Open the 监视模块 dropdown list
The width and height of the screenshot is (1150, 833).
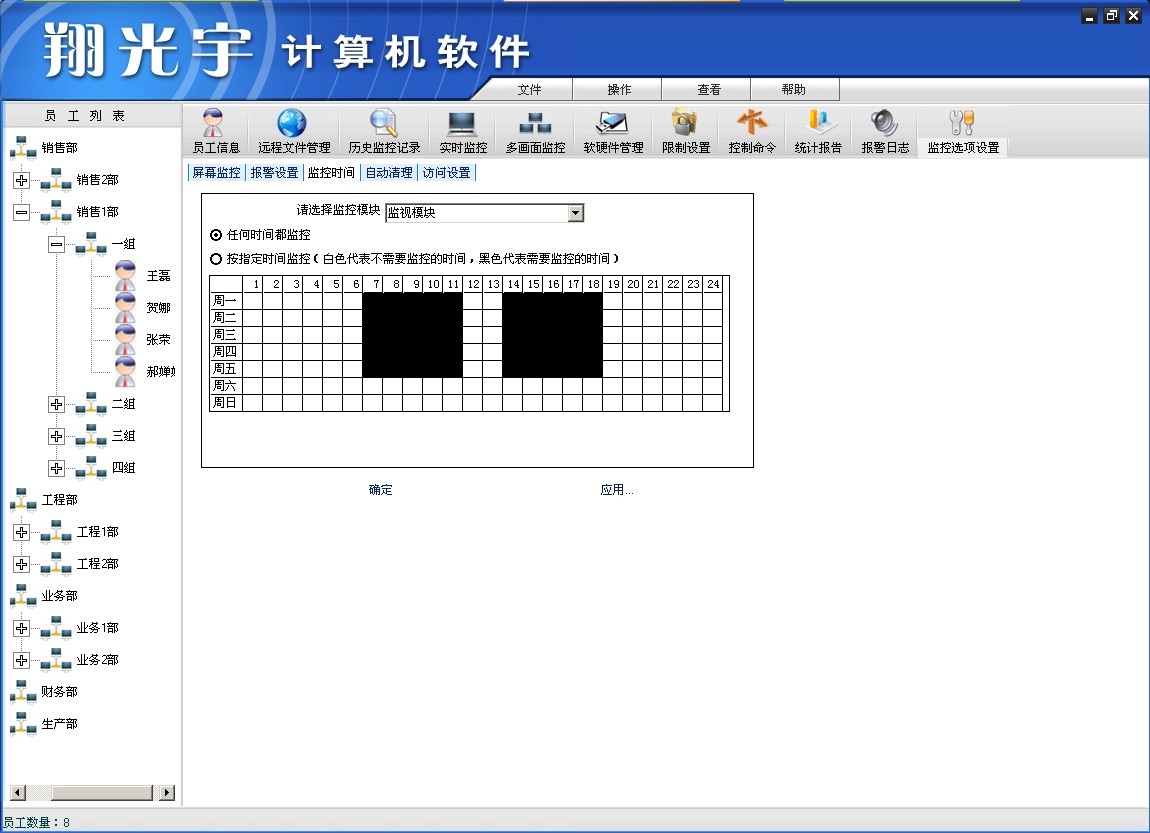(575, 213)
